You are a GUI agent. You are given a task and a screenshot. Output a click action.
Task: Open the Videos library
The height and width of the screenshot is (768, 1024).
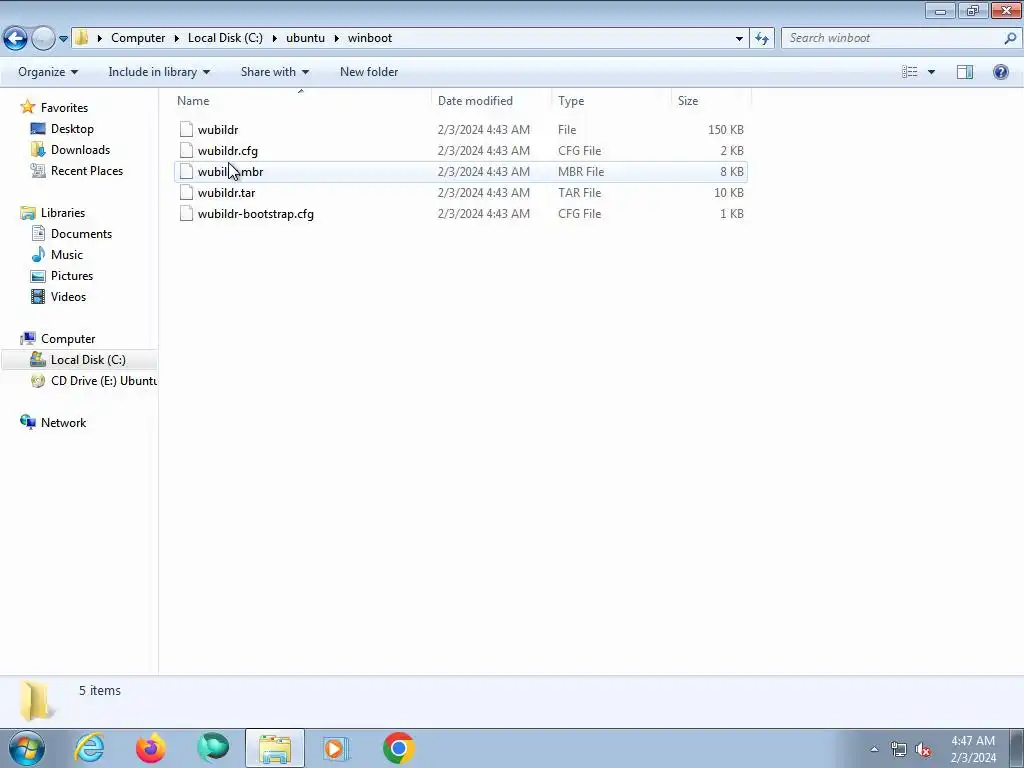click(68, 296)
